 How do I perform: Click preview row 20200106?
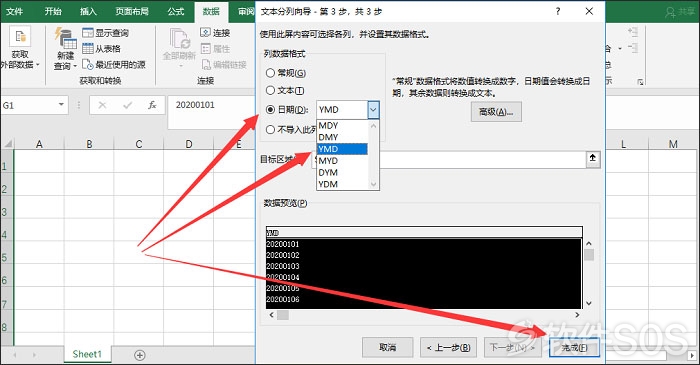point(424,299)
